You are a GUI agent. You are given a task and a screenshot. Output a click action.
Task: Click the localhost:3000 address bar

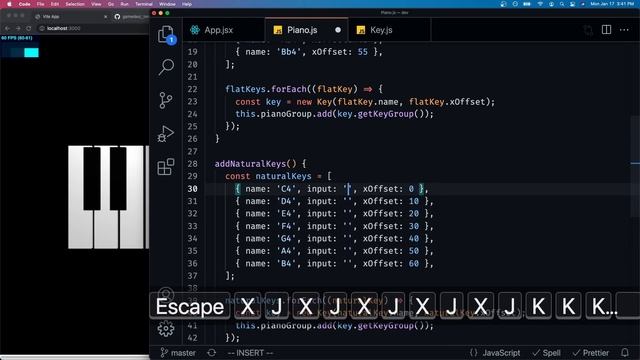(92, 28)
